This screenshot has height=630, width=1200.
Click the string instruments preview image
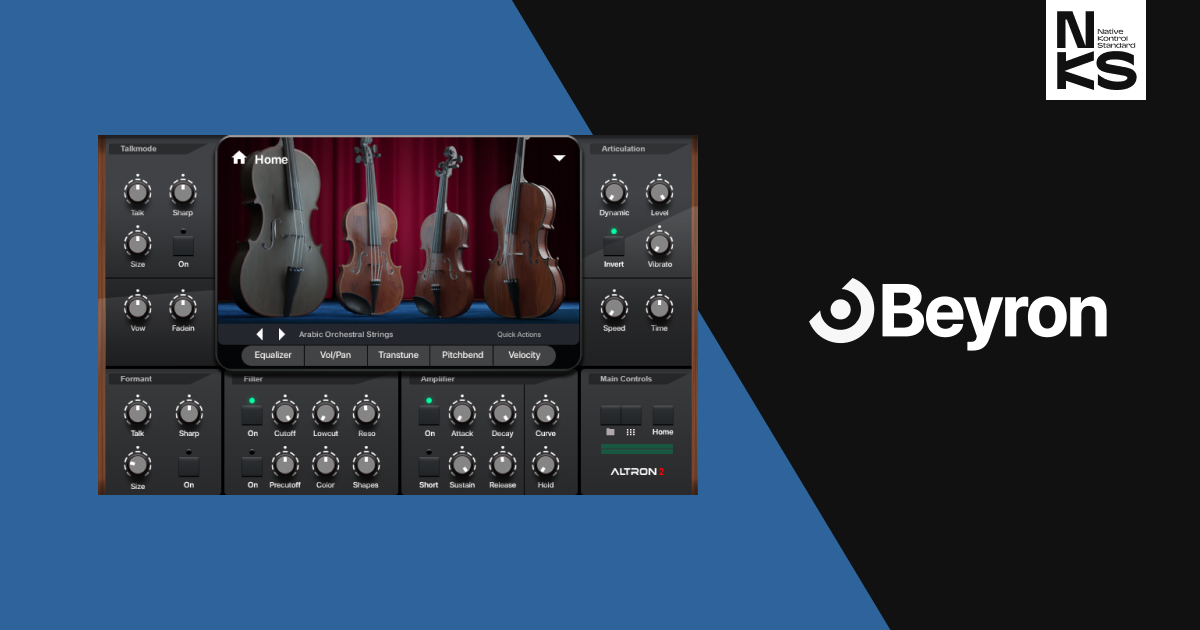pyautogui.click(x=400, y=240)
